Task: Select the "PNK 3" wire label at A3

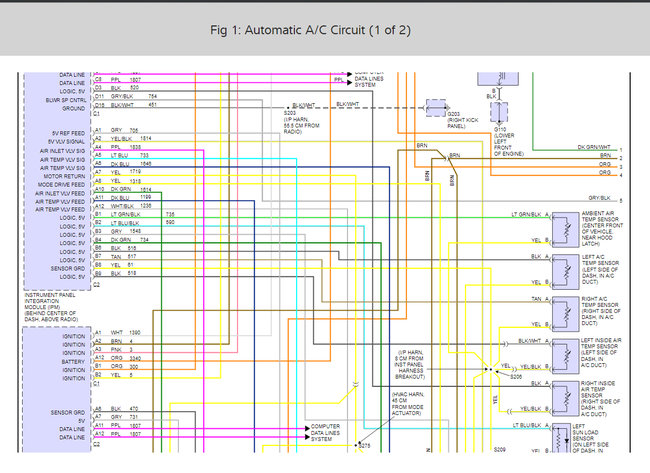Action: [x=122, y=349]
